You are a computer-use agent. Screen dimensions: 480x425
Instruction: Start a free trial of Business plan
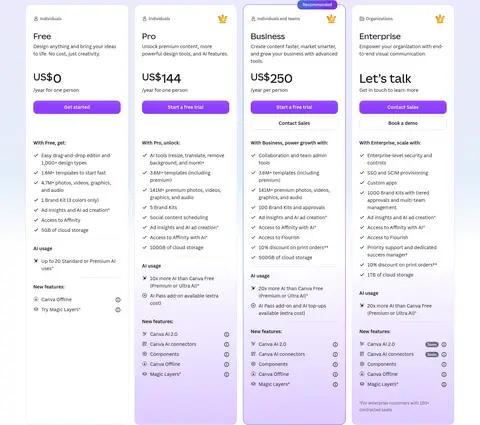click(294, 107)
